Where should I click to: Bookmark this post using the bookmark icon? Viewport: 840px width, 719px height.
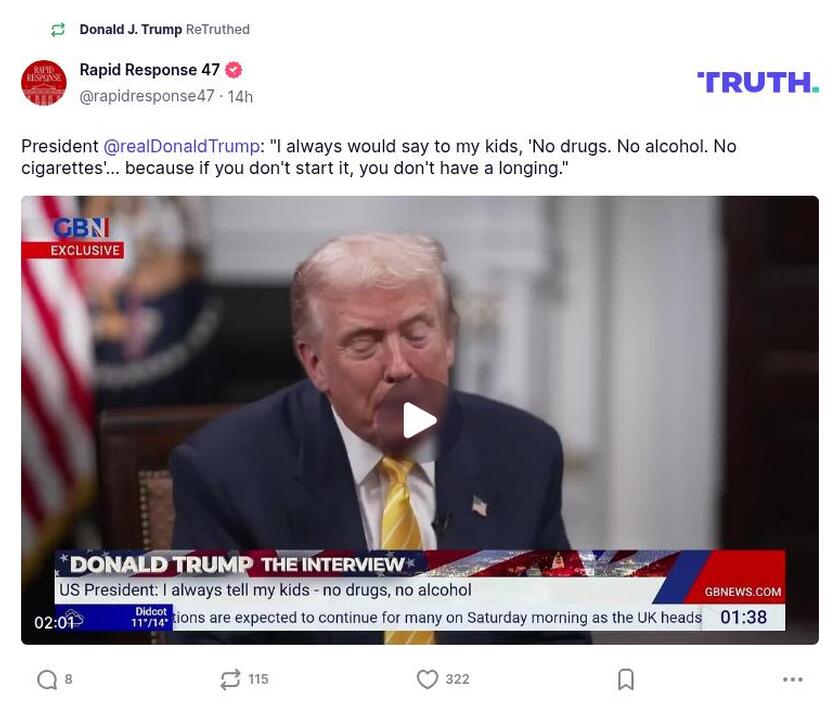click(x=626, y=678)
